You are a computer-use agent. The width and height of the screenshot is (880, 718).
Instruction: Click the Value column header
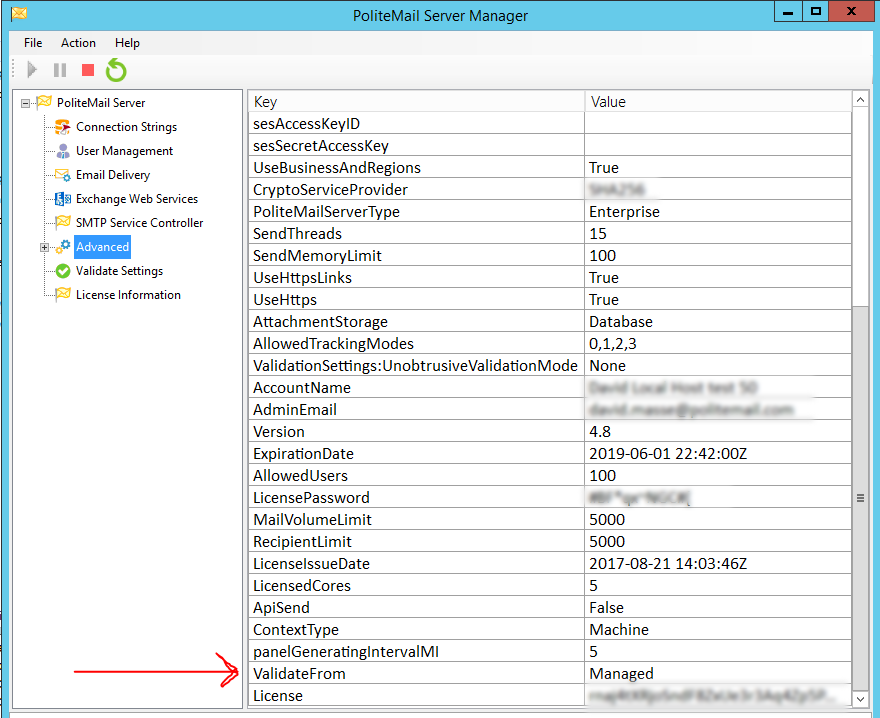coord(718,102)
